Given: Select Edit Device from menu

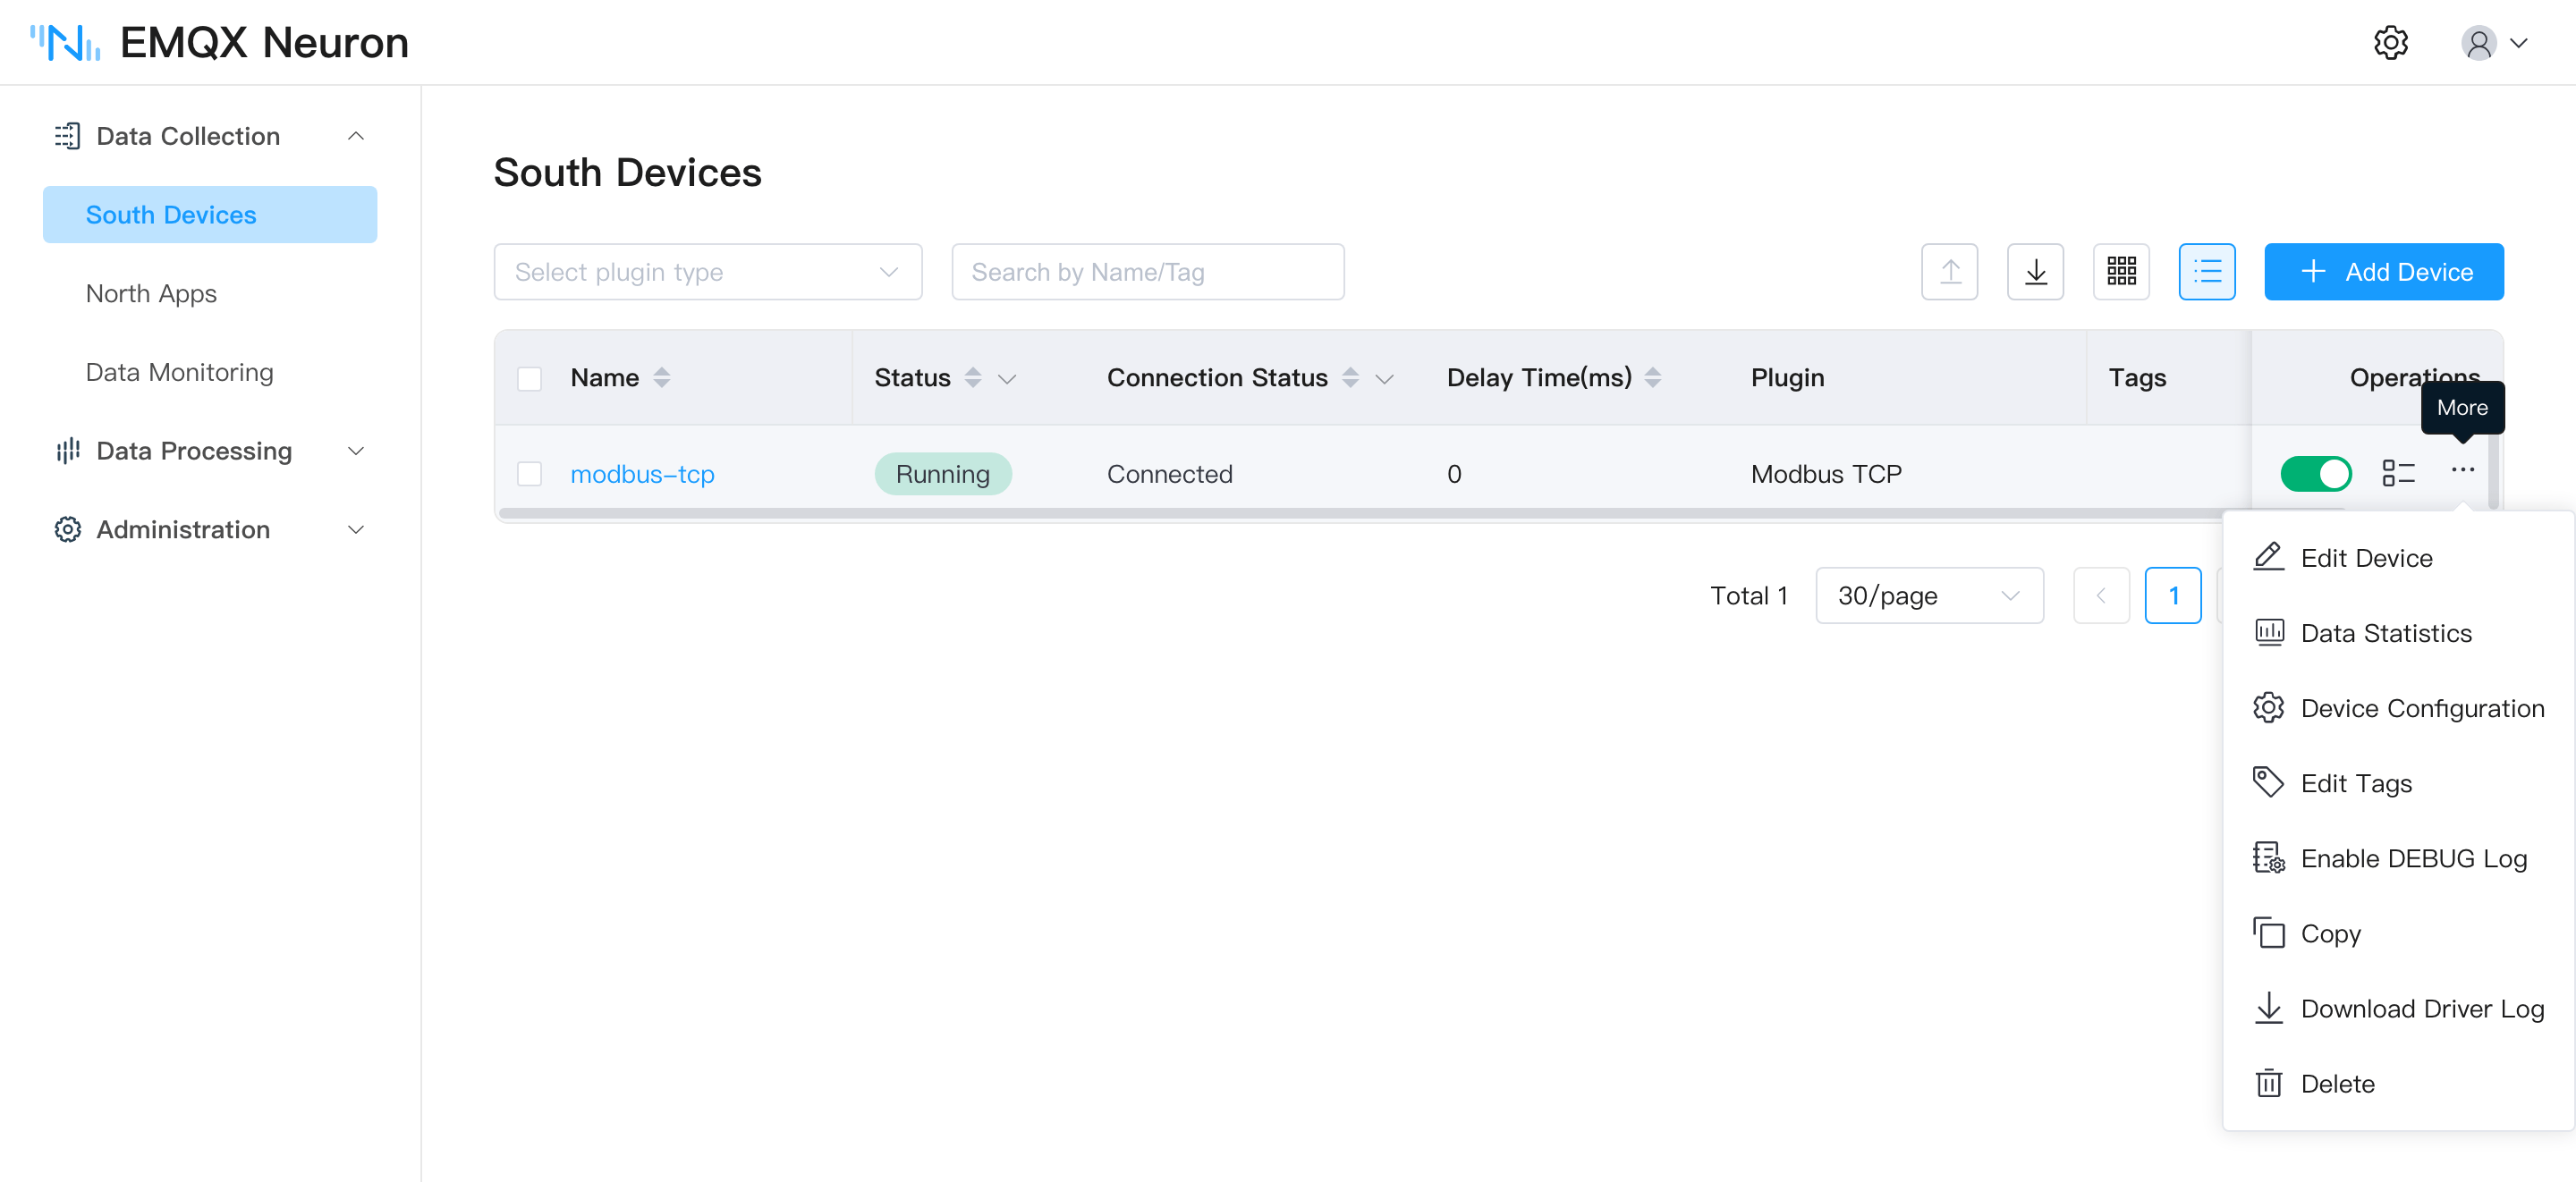Looking at the screenshot, I should pyautogui.click(x=2398, y=557).
